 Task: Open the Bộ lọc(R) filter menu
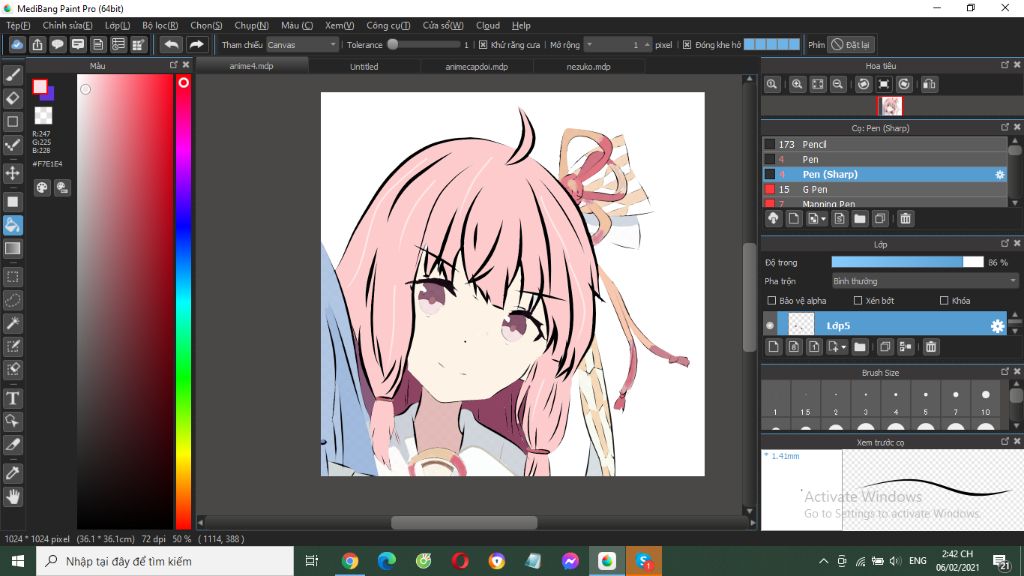tap(160, 25)
